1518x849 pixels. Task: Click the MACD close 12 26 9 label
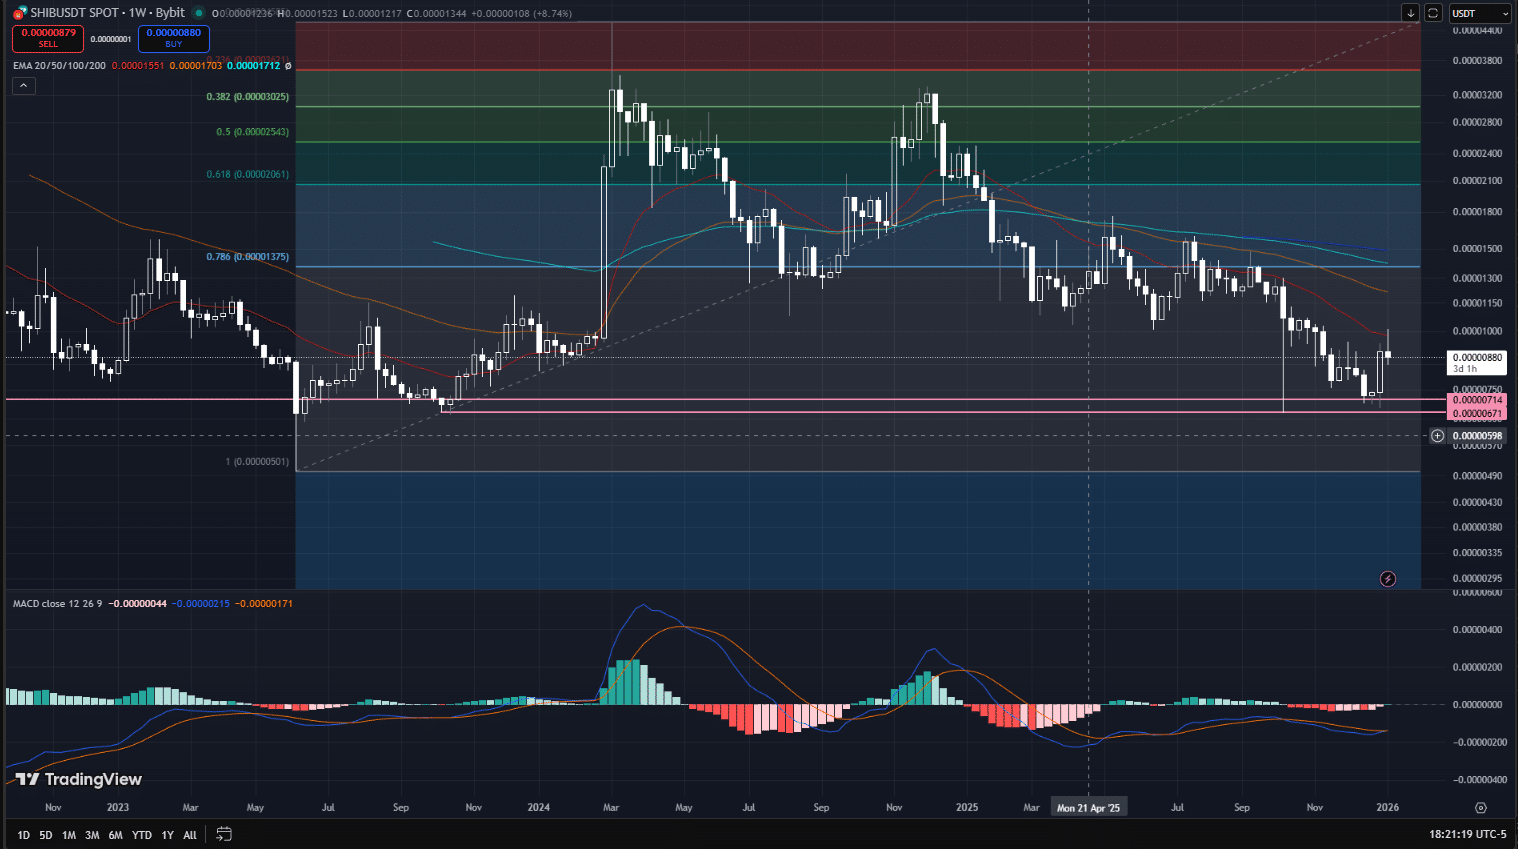(57, 604)
